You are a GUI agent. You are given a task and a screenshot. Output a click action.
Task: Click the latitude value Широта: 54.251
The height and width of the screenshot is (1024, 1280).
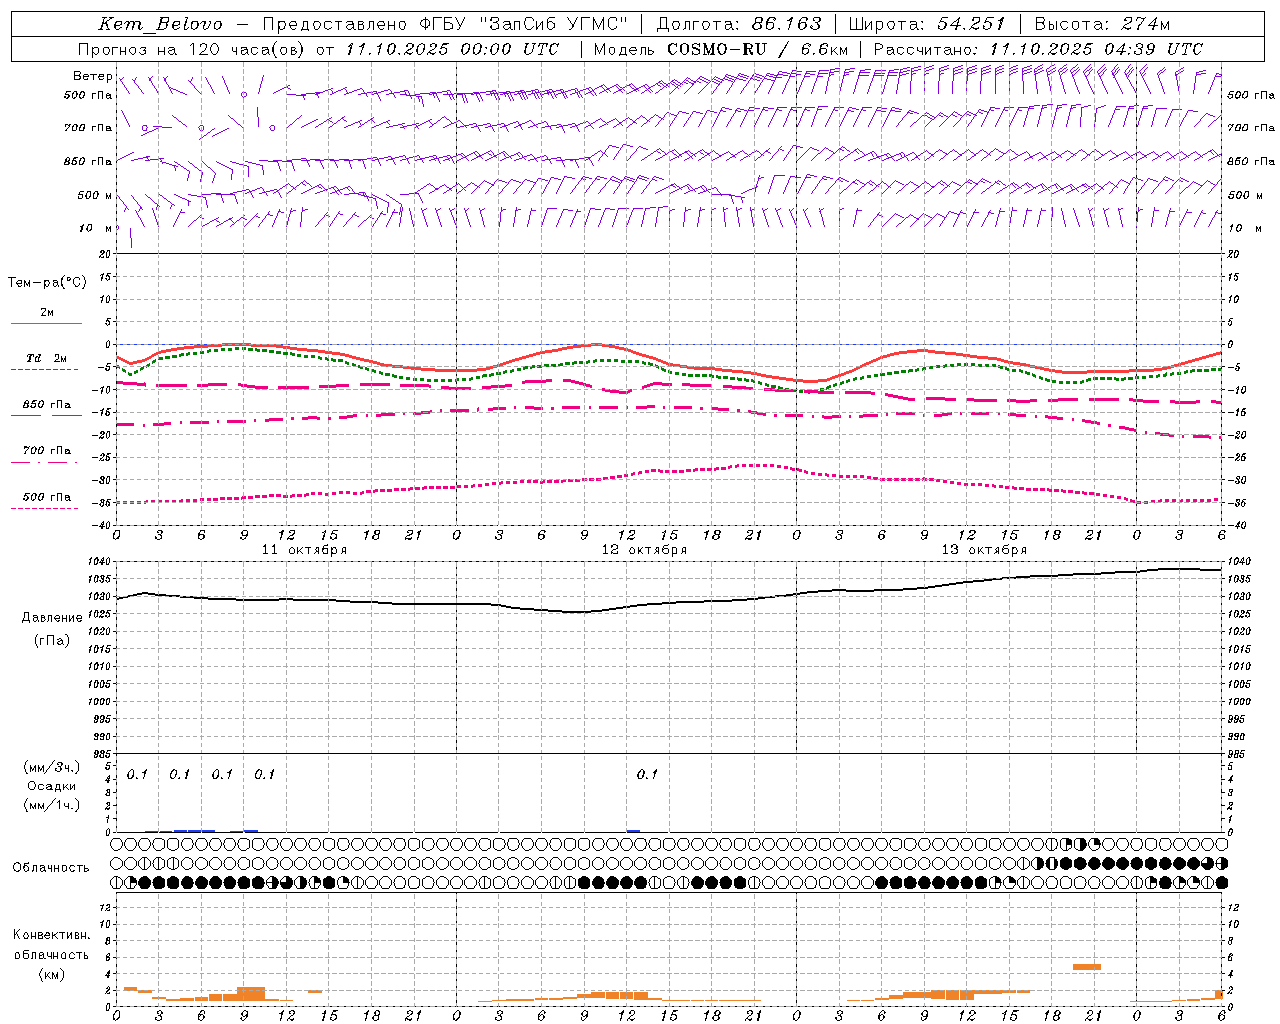coord(927,24)
